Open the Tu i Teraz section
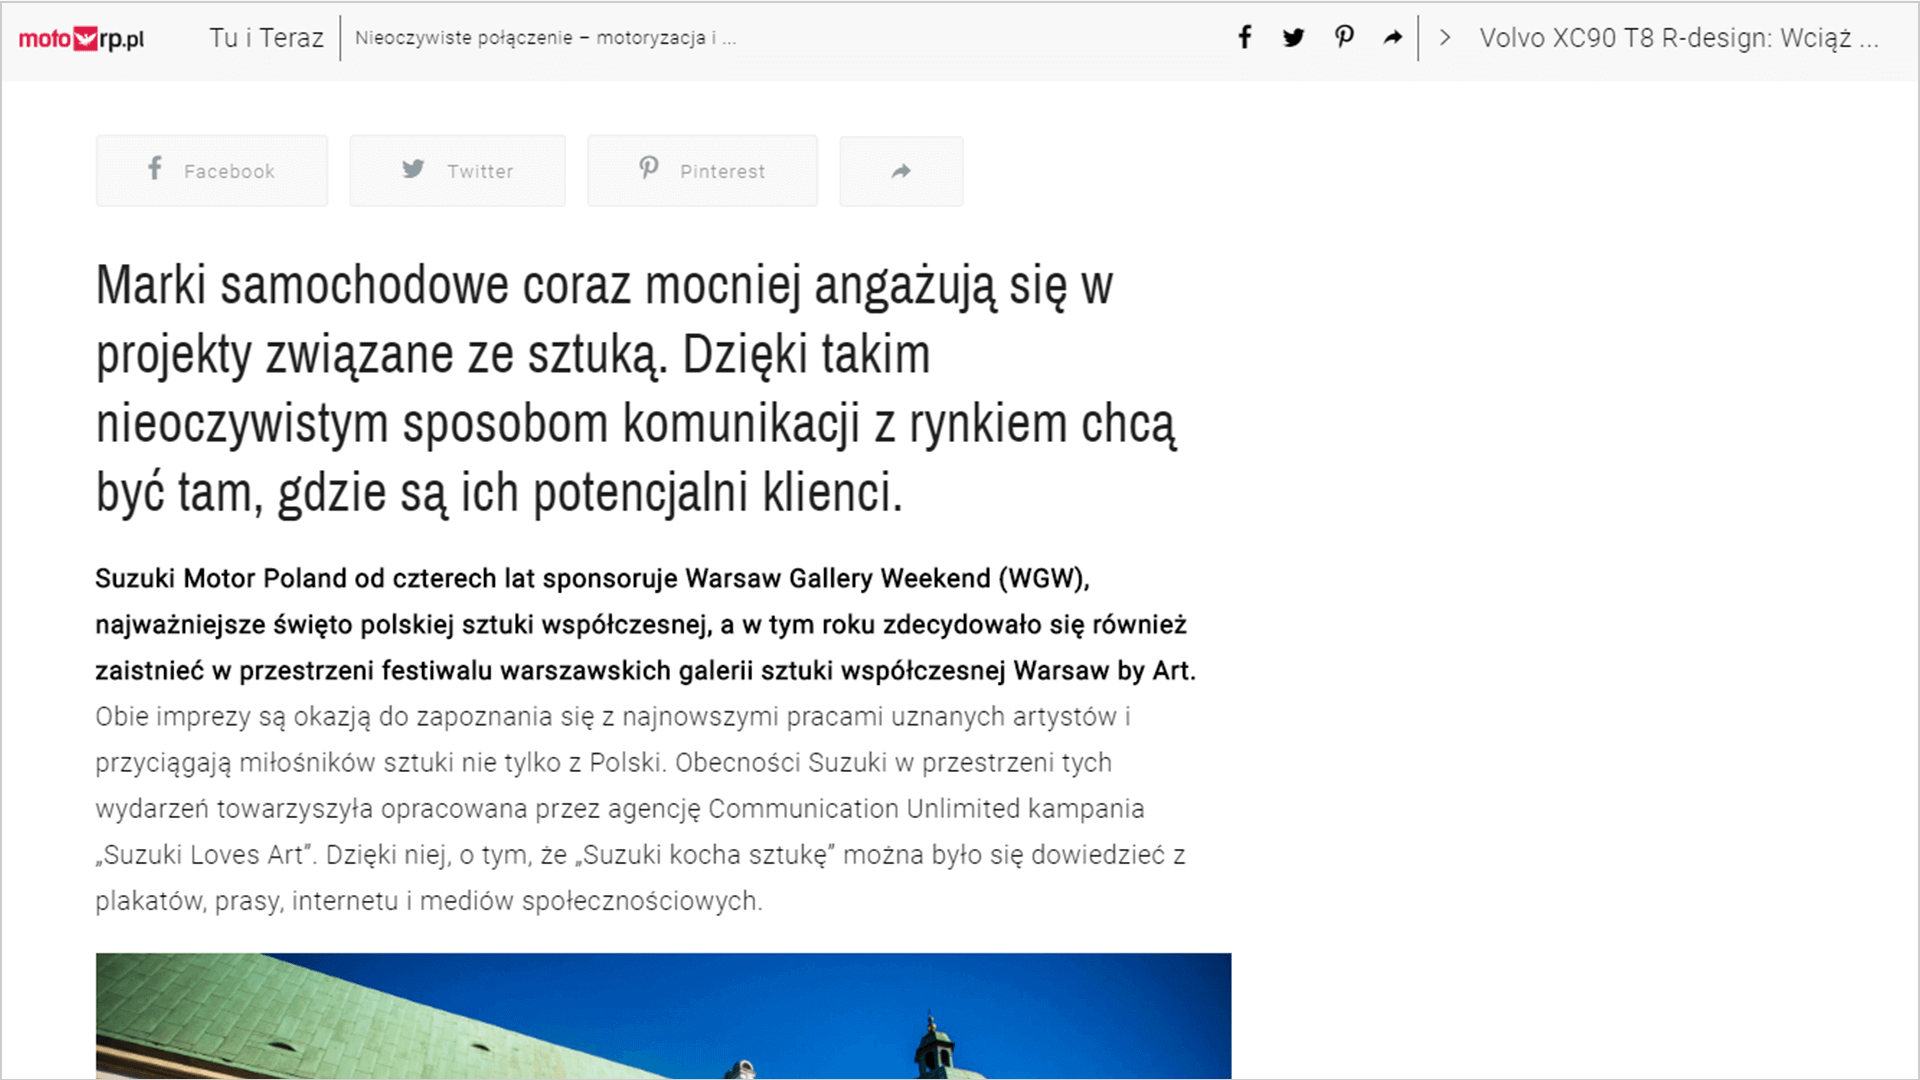 pyautogui.click(x=266, y=38)
